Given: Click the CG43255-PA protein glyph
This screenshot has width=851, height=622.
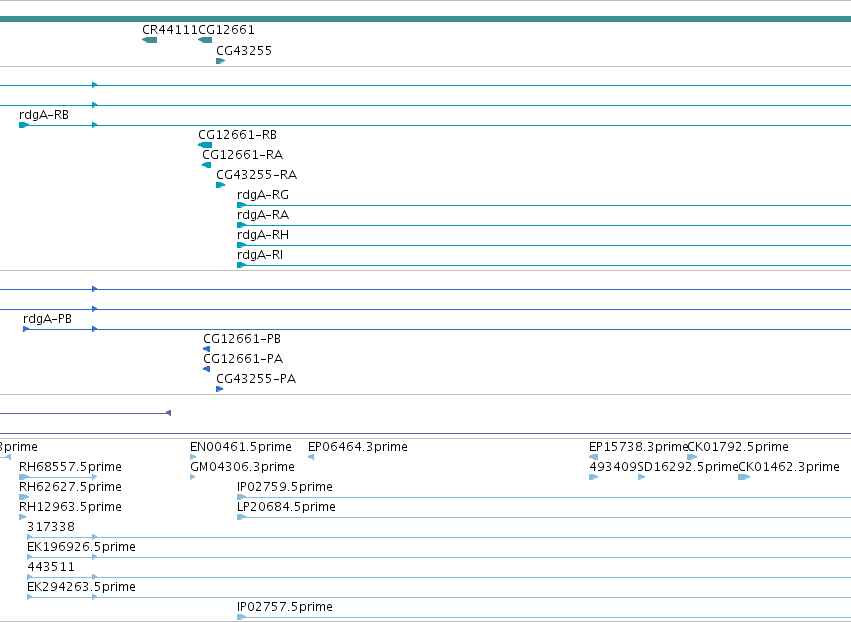Looking at the screenshot, I should coord(220,389).
